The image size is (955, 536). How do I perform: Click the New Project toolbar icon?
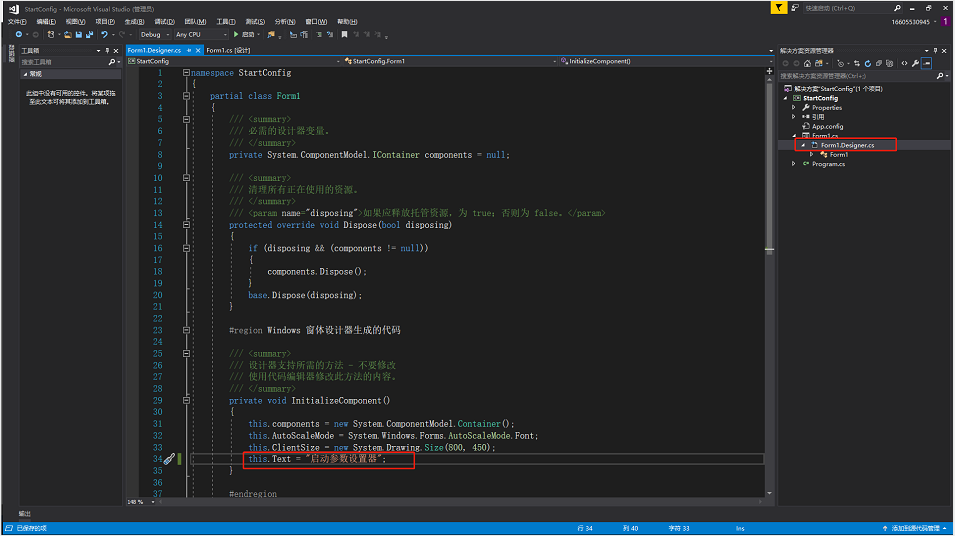coord(51,35)
